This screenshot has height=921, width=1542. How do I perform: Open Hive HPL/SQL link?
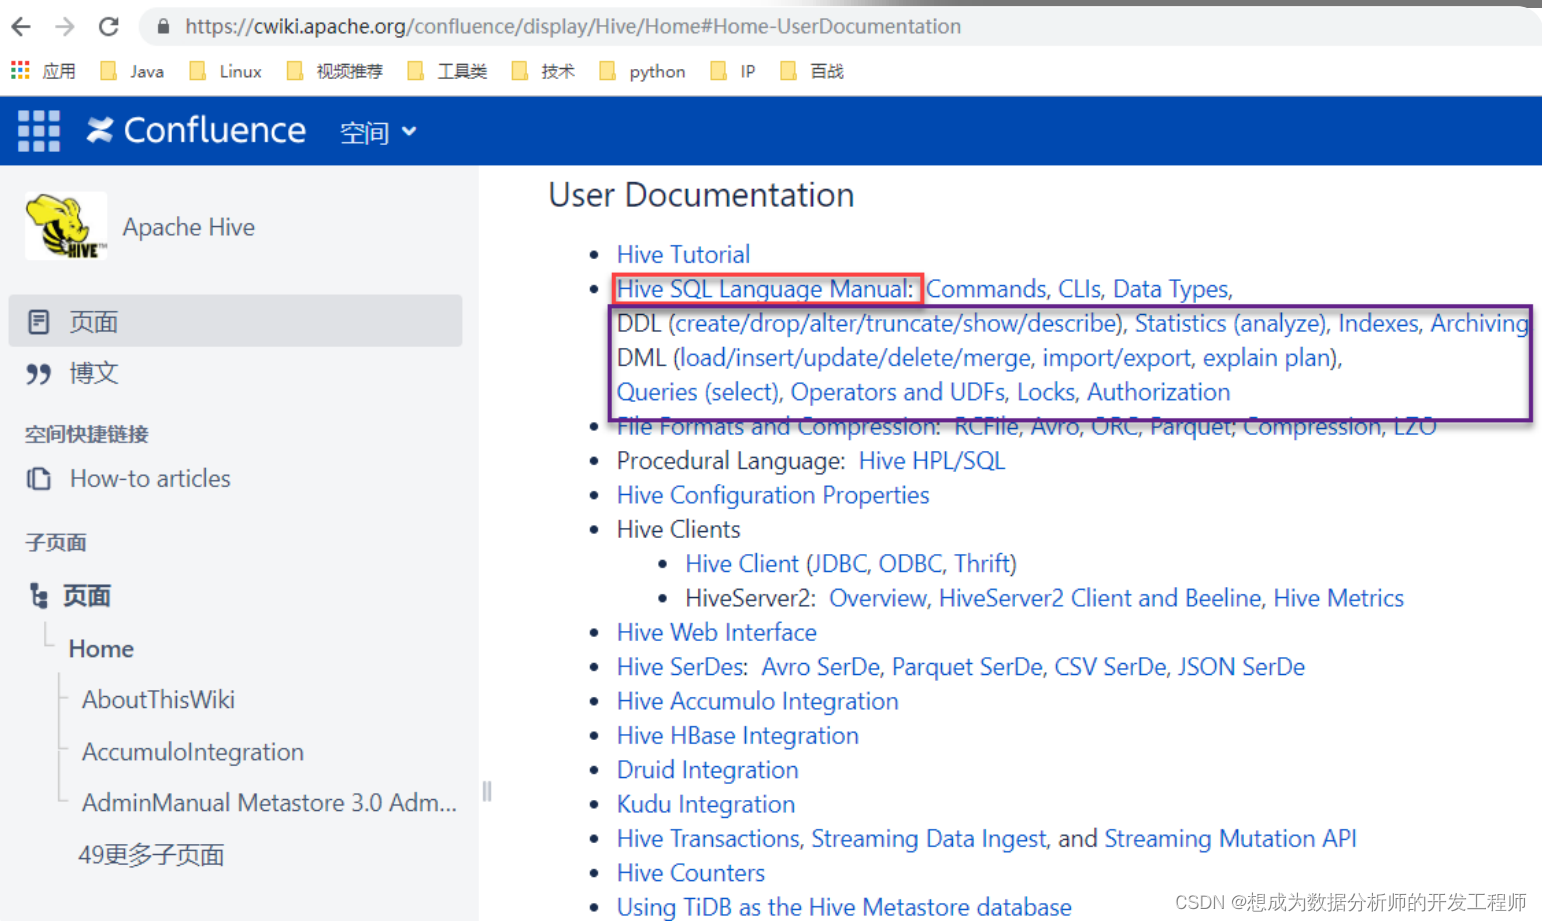(x=932, y=461)
